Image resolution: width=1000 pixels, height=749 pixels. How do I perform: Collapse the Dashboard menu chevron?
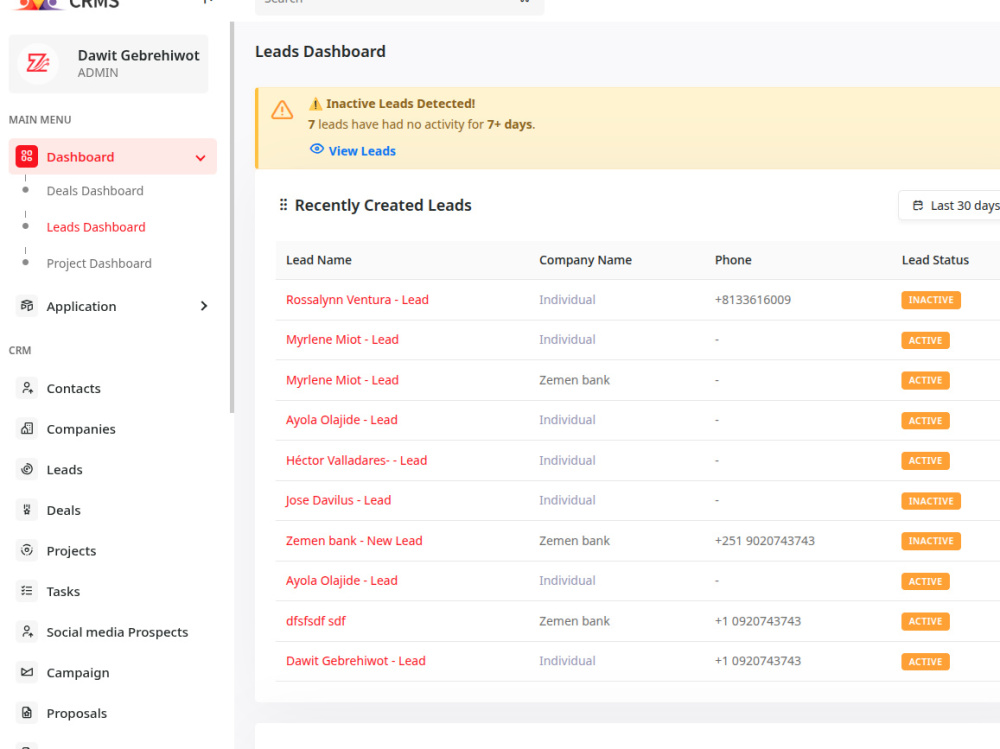(x=200, y=158)
